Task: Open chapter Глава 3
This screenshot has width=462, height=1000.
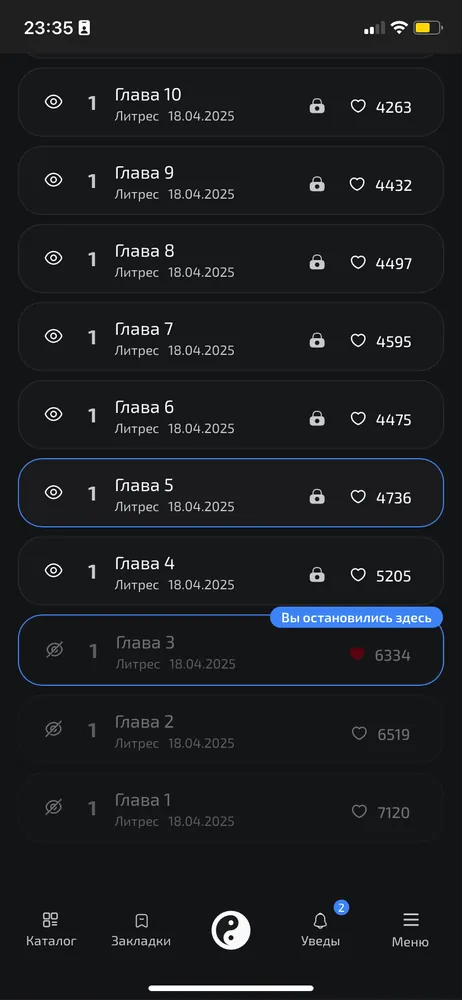Action: [231, 650]
